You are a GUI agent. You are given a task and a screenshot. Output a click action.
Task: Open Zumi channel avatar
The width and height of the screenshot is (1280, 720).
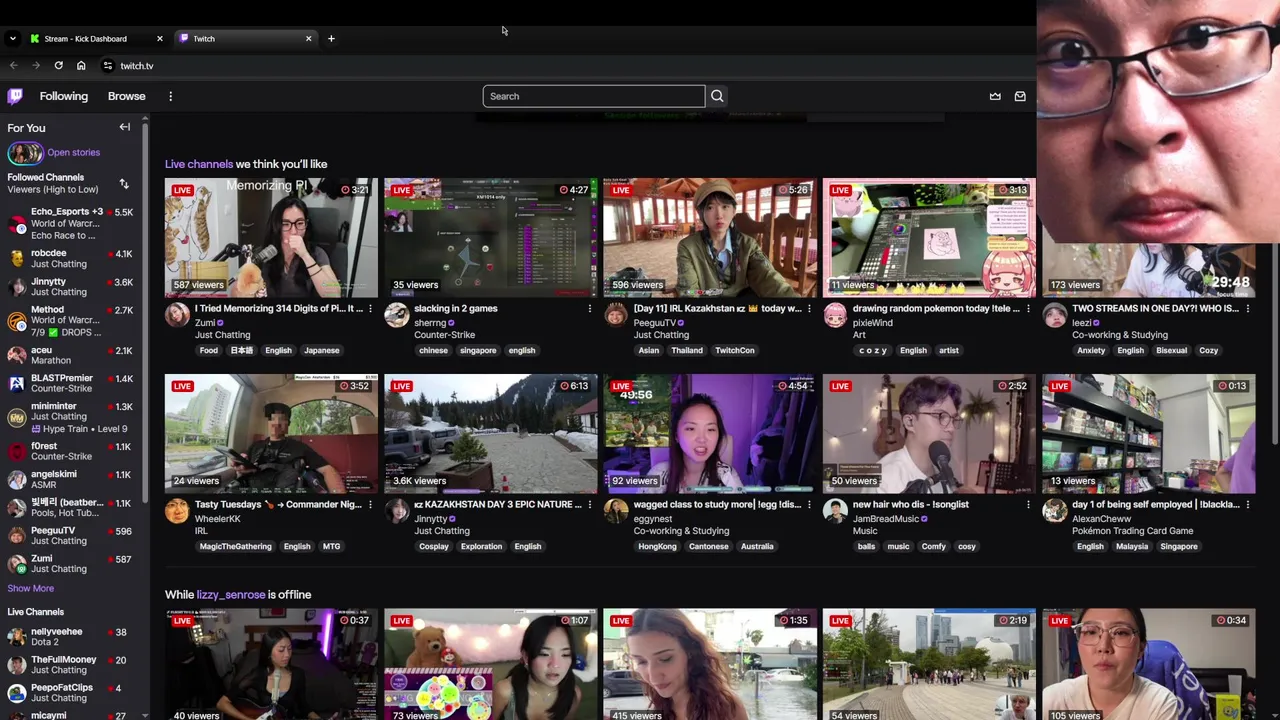click(177, 316)
